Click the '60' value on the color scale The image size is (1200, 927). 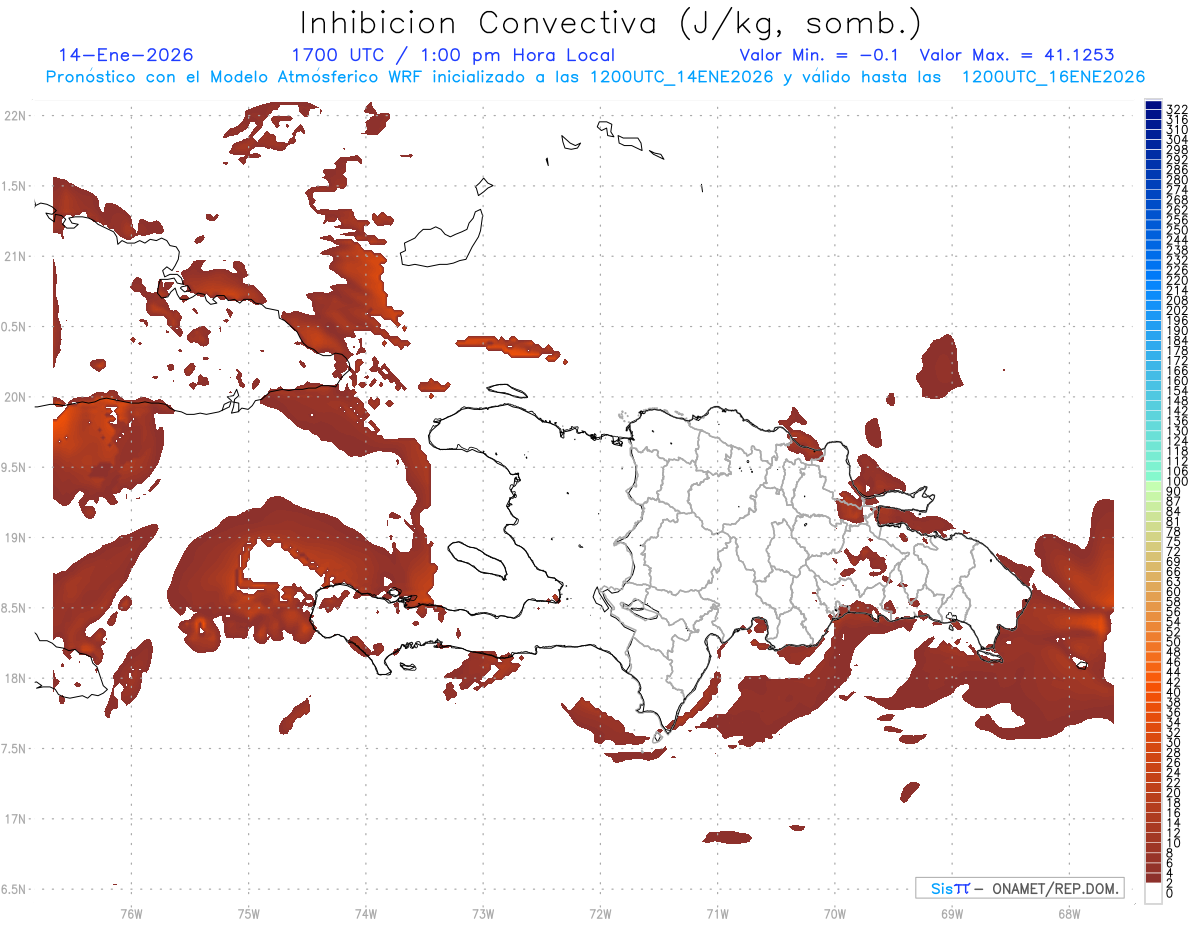point(1174,592)
